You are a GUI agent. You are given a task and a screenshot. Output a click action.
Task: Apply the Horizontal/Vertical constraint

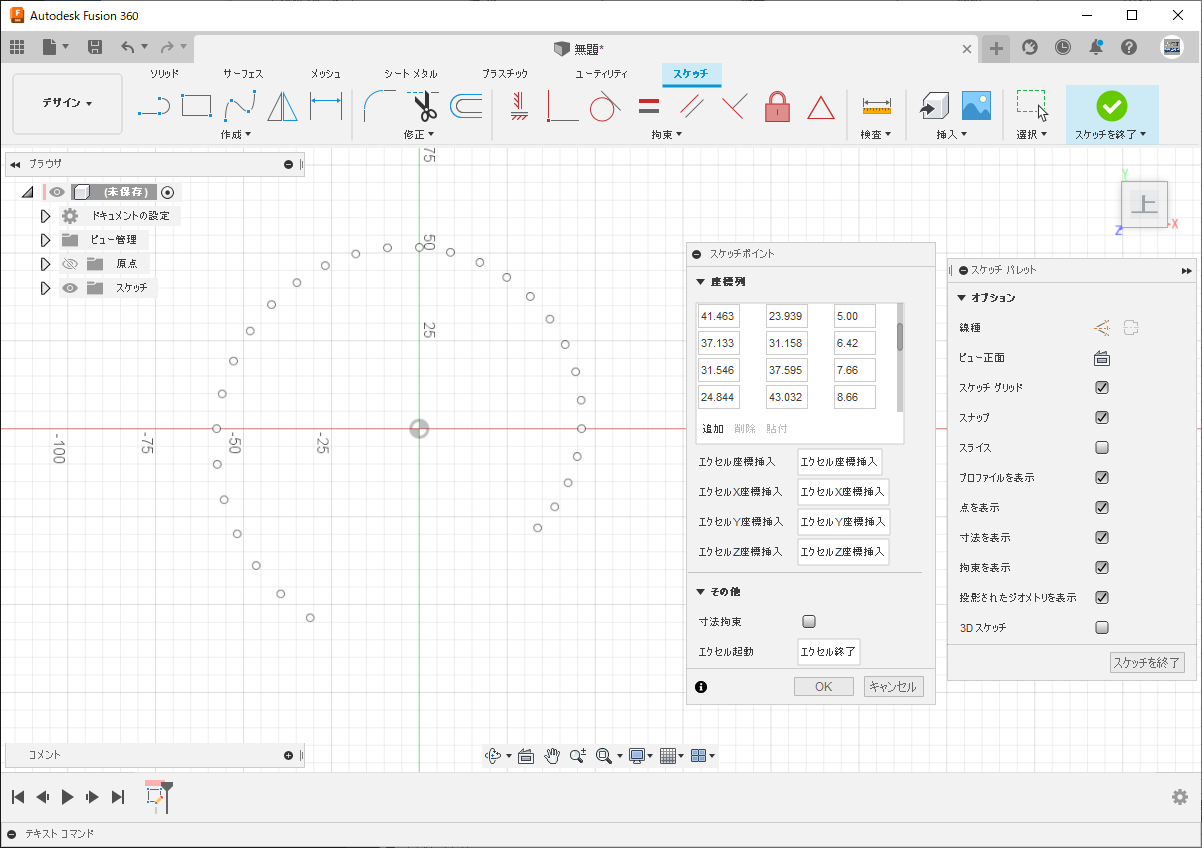click(519, 106)
